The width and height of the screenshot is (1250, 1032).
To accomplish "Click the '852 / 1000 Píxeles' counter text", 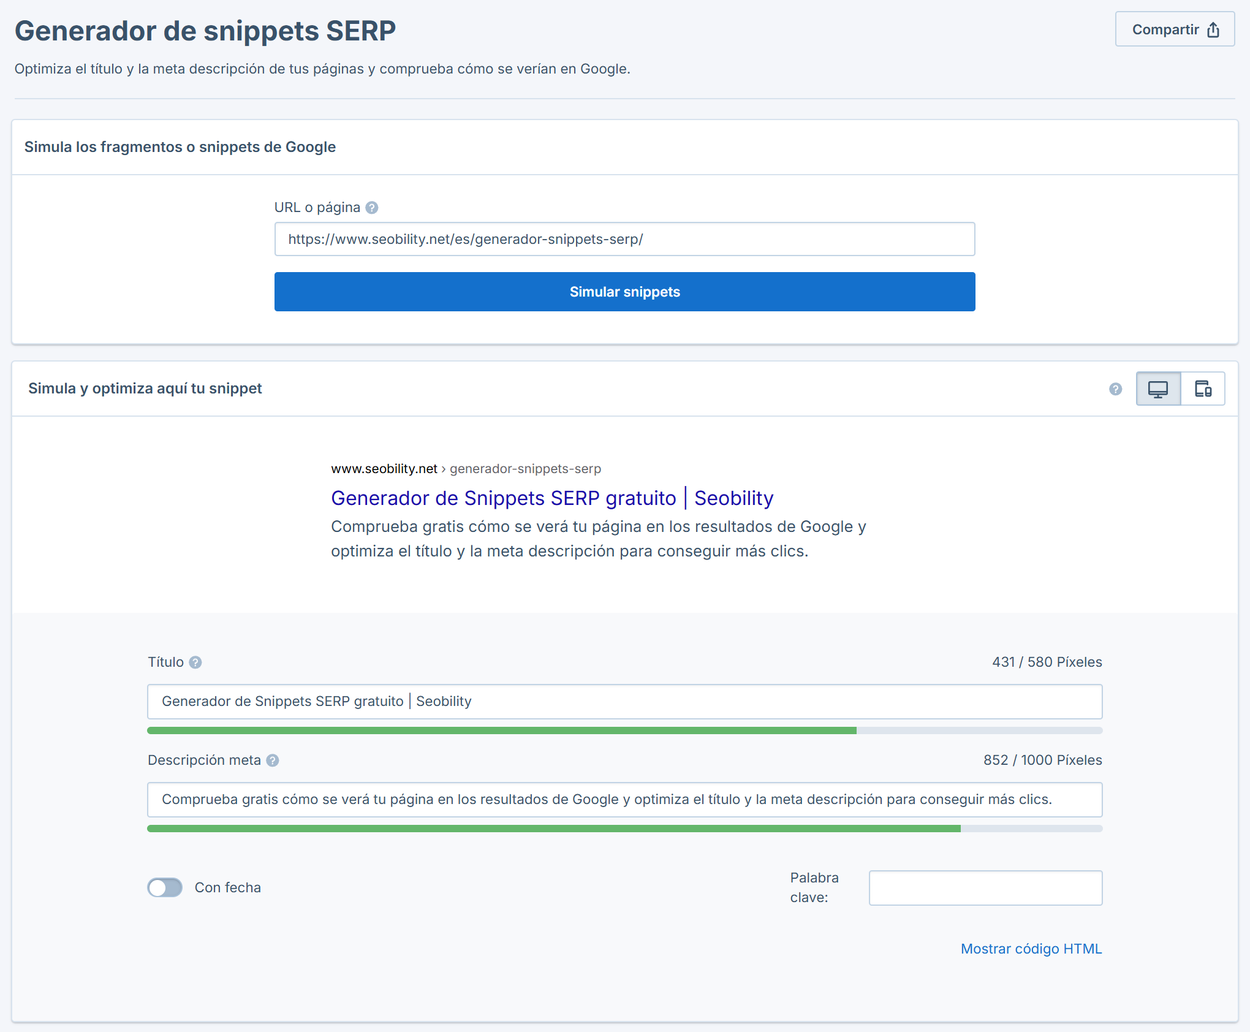I will click(1043, 760).
